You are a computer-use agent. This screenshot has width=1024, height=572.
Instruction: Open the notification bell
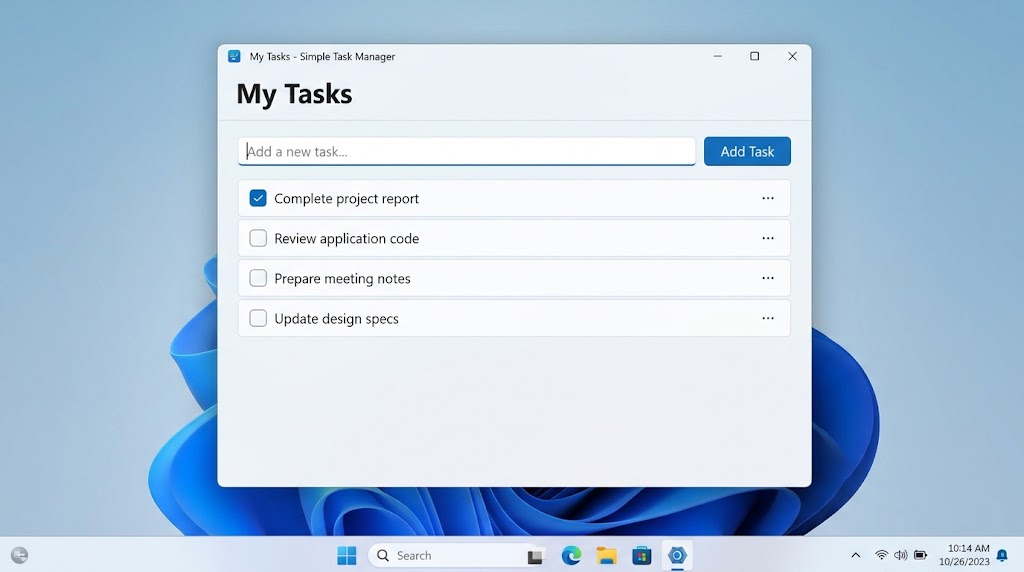(1002, 556)
